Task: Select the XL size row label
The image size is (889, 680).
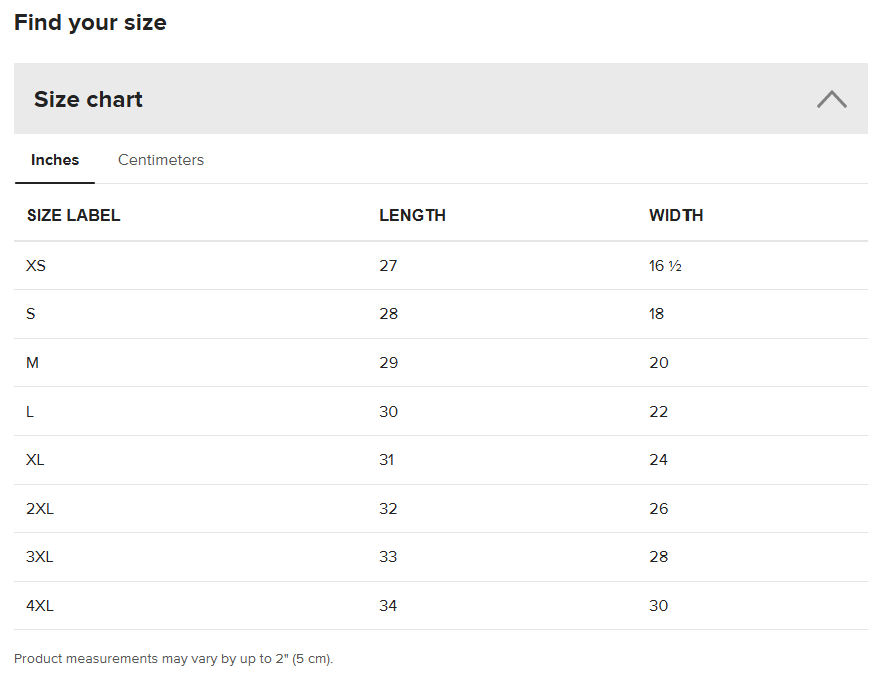Action: tap(35, 459)
